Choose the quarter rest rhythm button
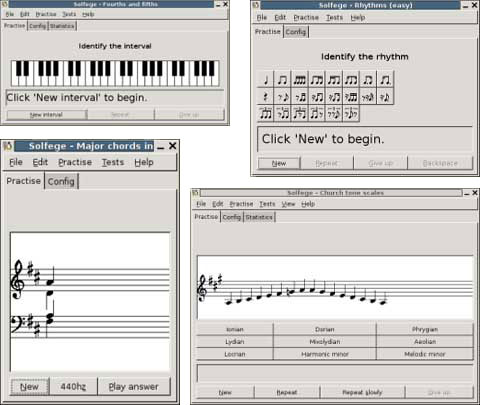The width and height of the screenshot is (480, 405). (x=266, y=97)
